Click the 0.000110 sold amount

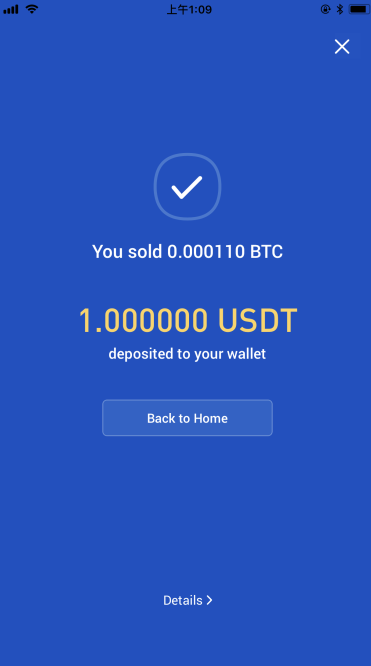[206, 251]
